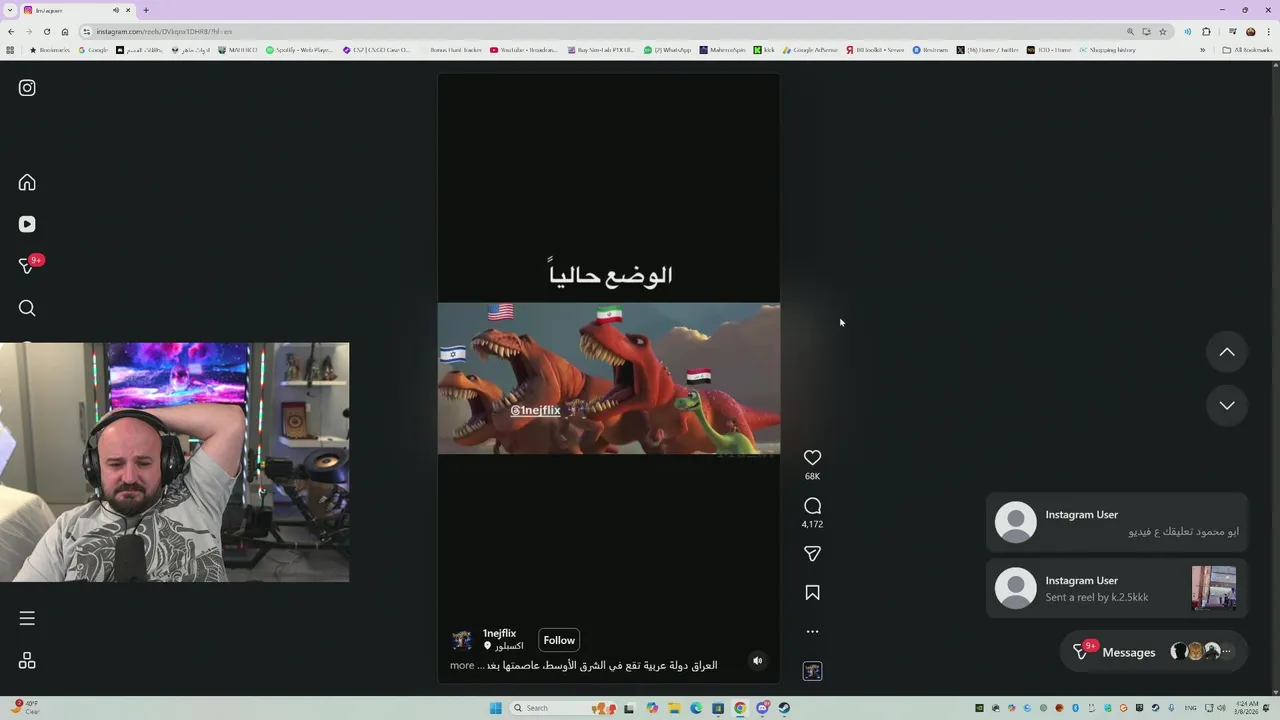
Task: Open Windows Start menu
Action: pyautogui.click(x=495, y=708)
